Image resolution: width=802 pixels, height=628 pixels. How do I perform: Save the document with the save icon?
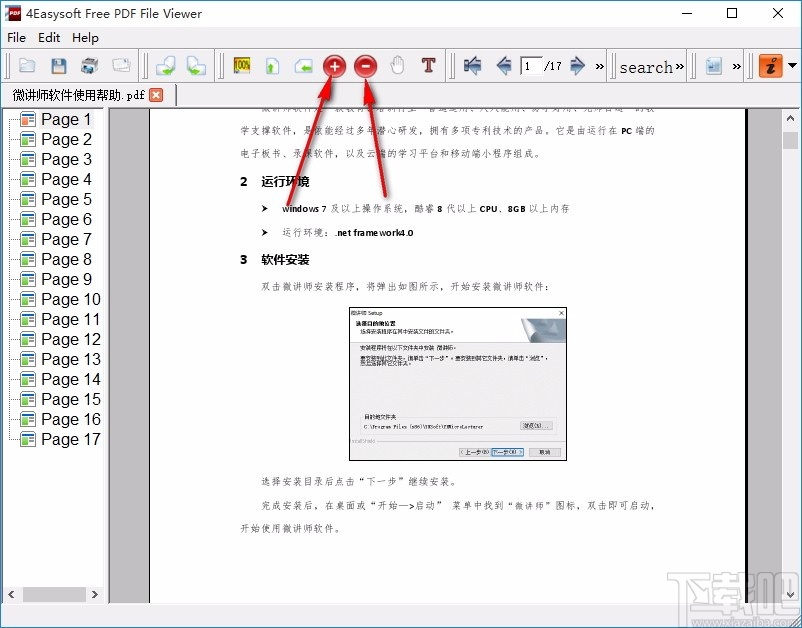pos(57,65)
